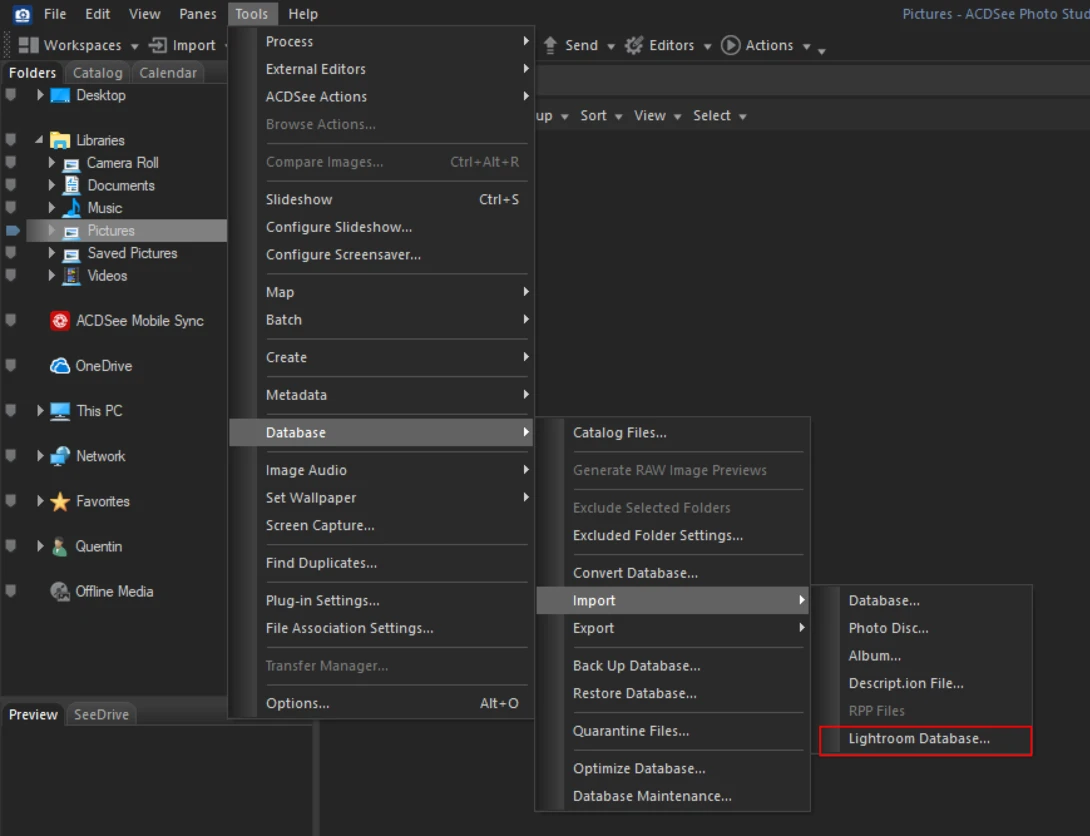Toggle Easy-Select marker beside Desktop

click(x=10, y=95)
